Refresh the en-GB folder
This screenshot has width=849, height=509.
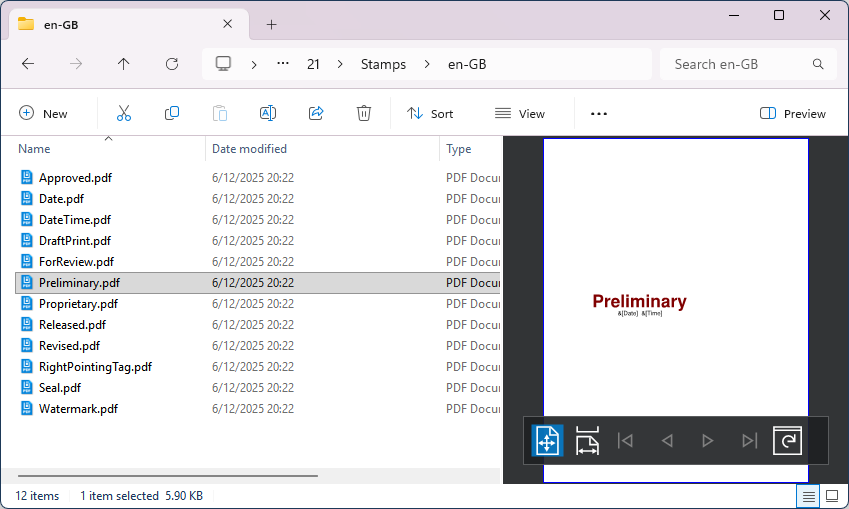coord(172,64)
